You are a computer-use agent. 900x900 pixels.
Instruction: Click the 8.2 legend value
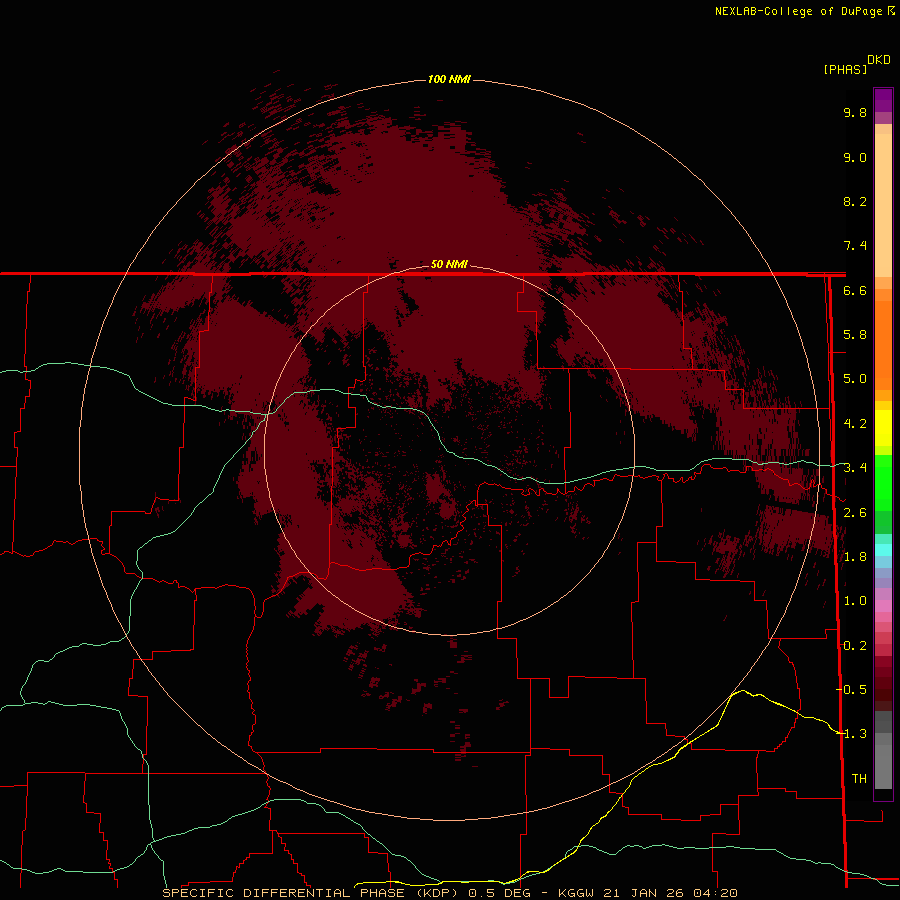pyautogui.click(x=855, y=201)
